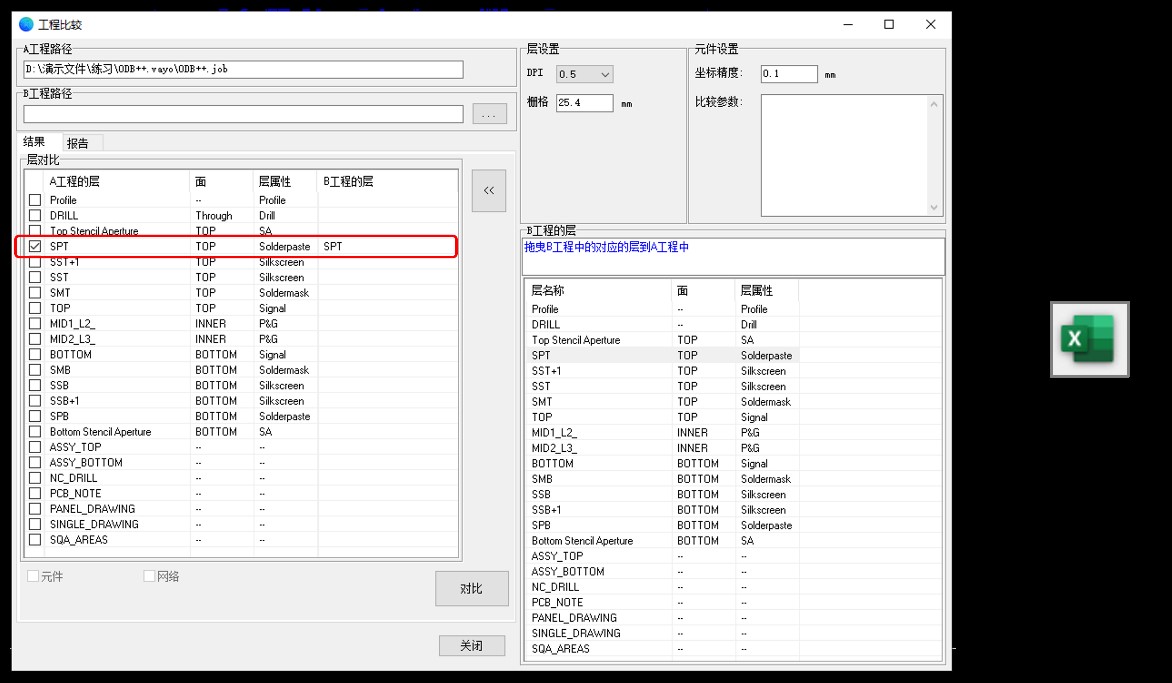Open the browse button for B工程路径
1172x683 pixels.
(x=488, y=115)
